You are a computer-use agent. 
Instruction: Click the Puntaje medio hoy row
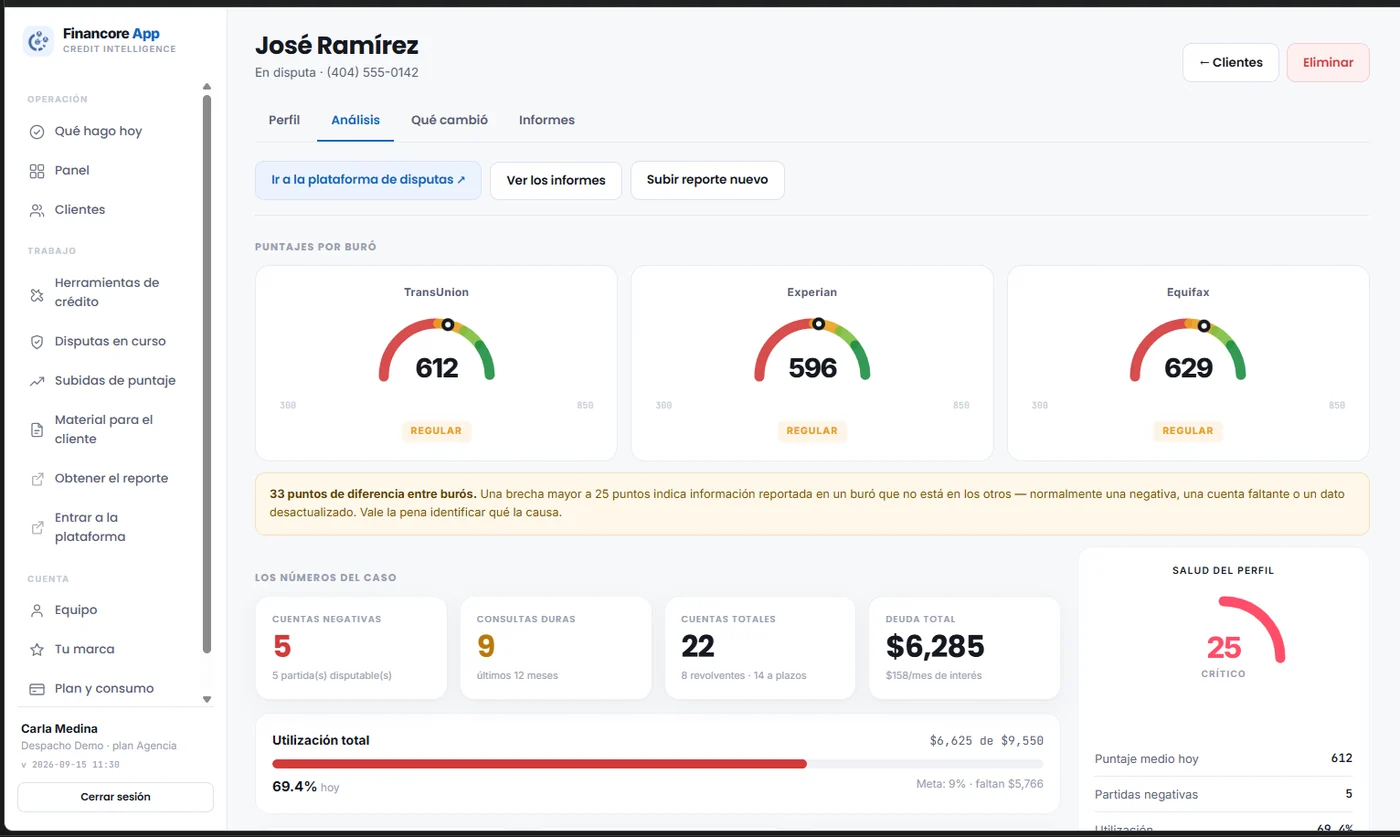click(x=1224, y=759)
